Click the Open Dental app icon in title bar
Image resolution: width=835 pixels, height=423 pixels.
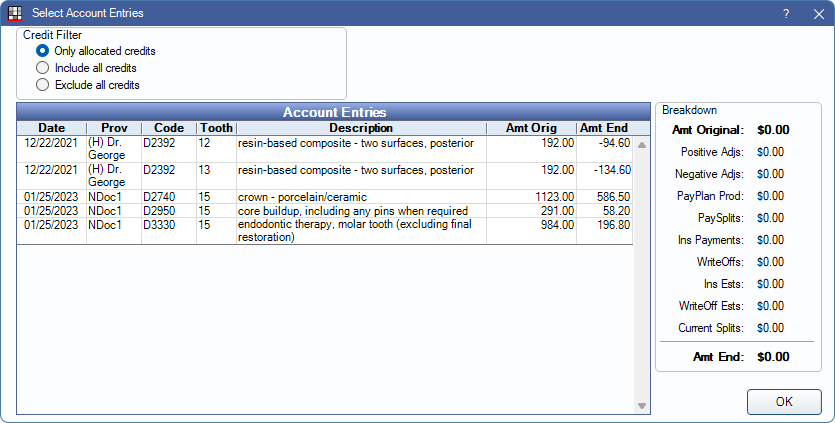(x=15, y=13)
